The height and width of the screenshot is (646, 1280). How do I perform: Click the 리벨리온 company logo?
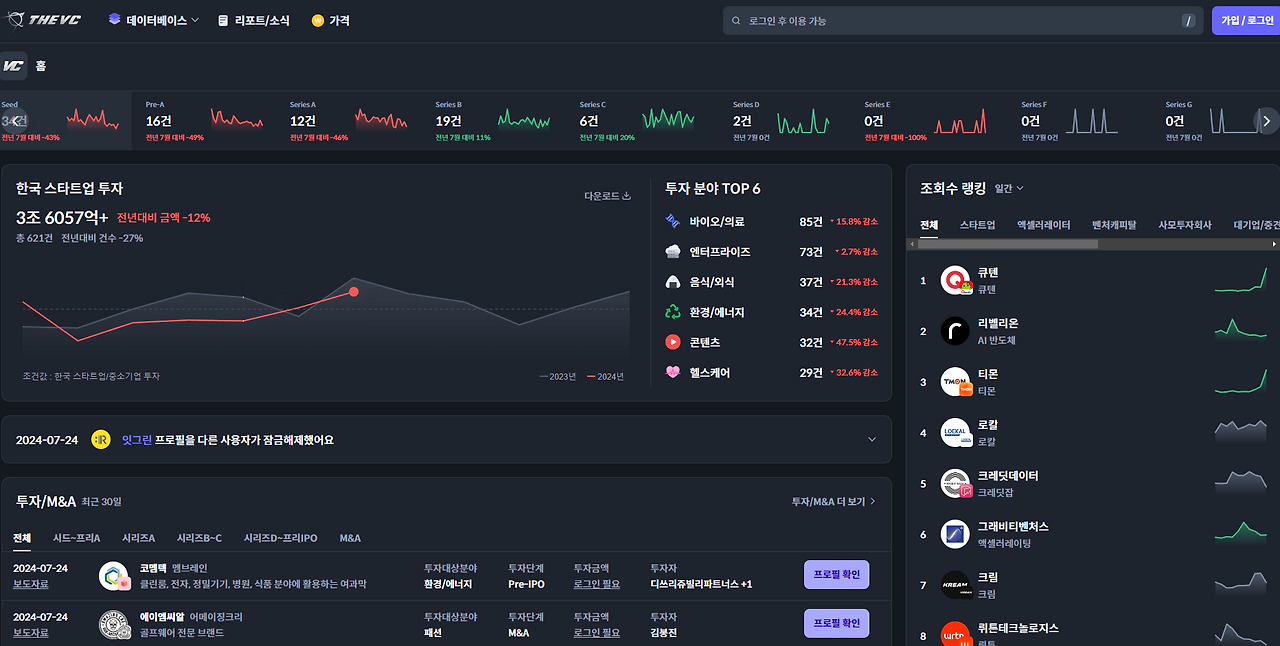(x=956, y=331)
